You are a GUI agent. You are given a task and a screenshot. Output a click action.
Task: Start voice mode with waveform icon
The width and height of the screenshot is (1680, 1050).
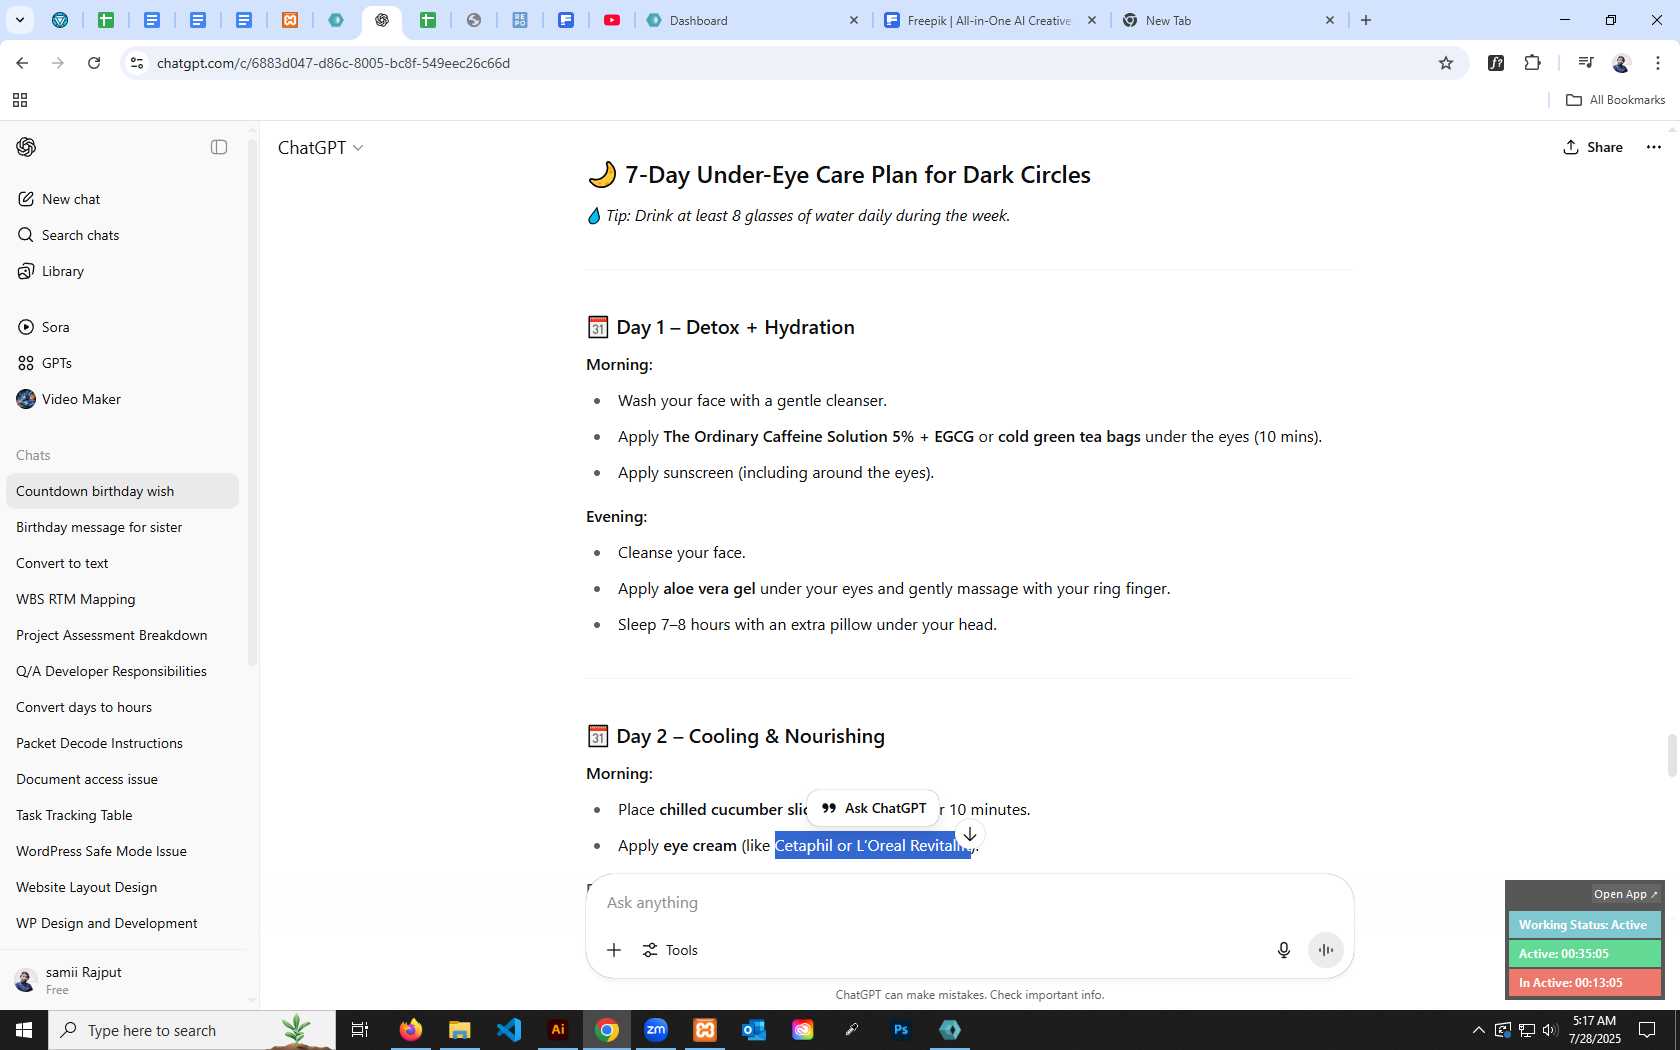1326,950
